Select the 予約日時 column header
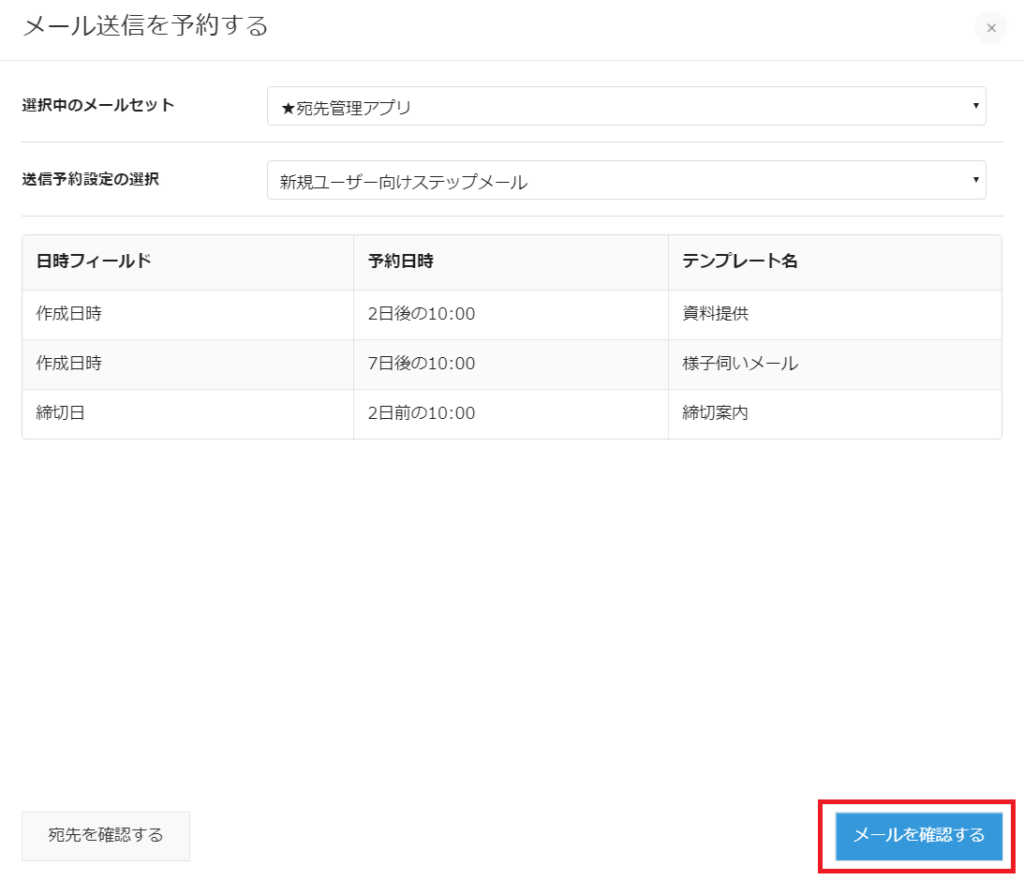This screenshot has height=881, width=1024. pyautogui.click(x=401, y=261)
